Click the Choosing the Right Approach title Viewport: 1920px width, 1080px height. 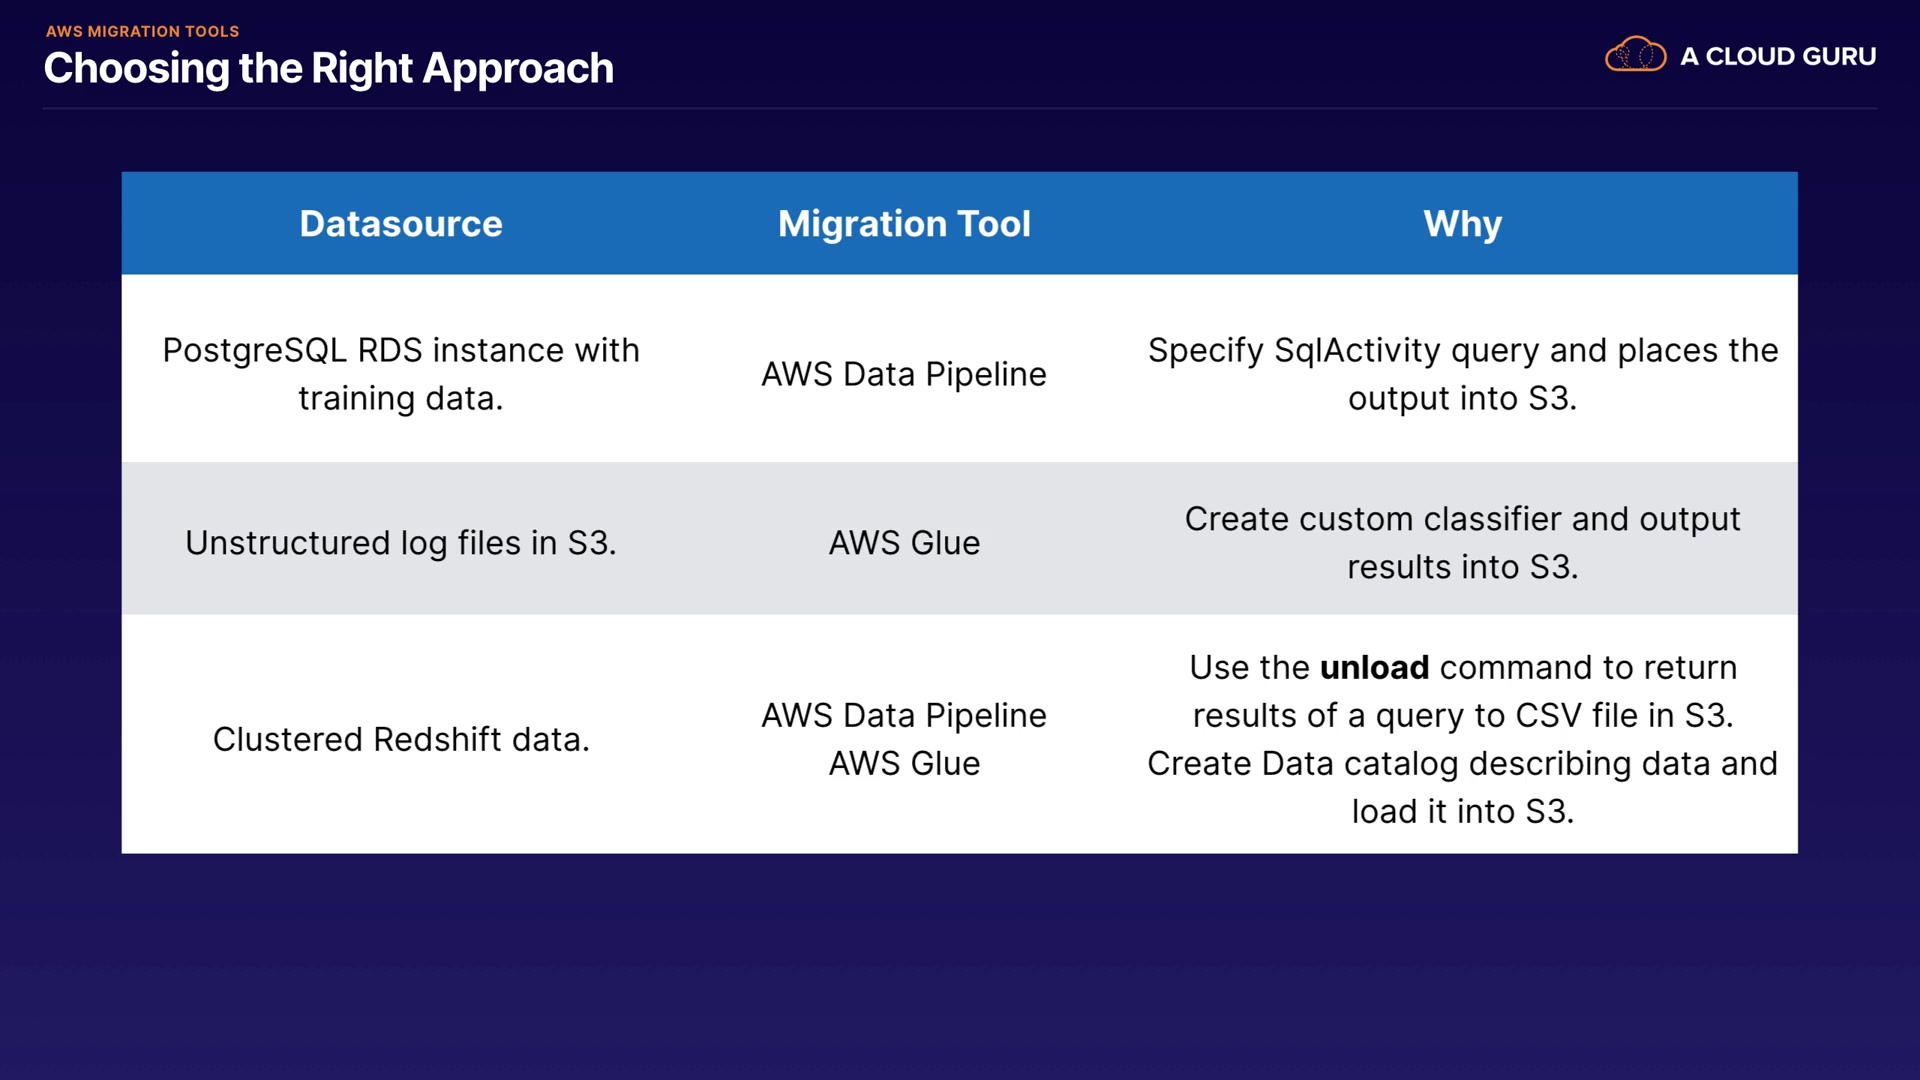(x=328, y=69)
